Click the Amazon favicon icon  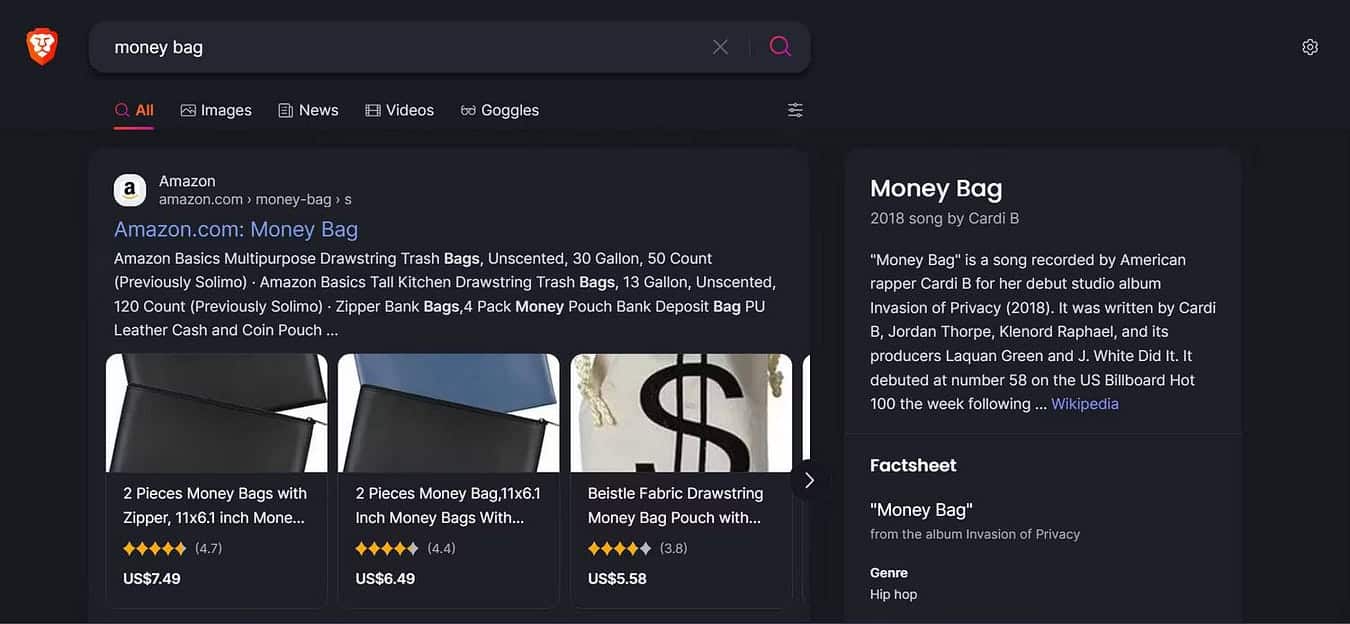(130, 190)
